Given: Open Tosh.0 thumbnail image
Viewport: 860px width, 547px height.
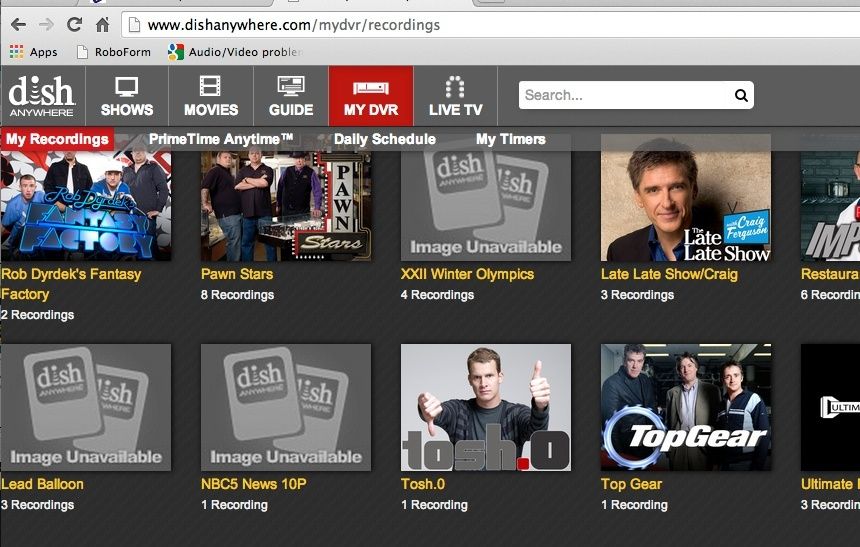Looking at the screenshot, I should pos(486,407).
